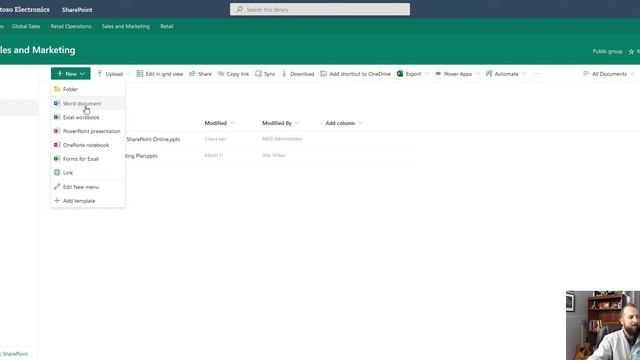The width and height of the screenshot is (640, 360).
Task: Click the Upload arrow icon
Action: click(x=100, y=73)
